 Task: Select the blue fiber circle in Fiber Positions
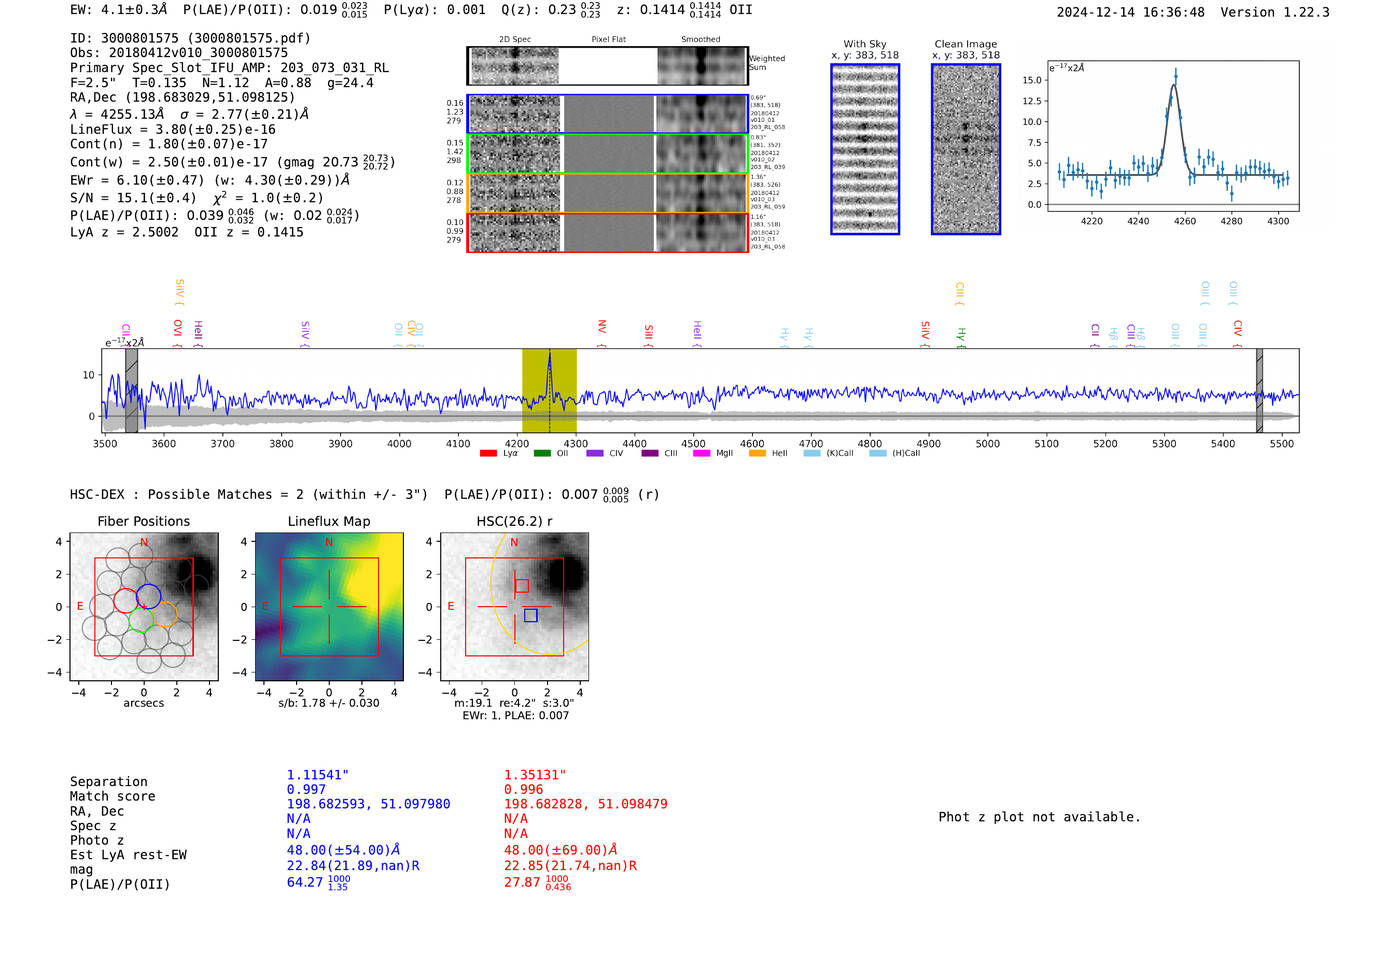(149, 596)
